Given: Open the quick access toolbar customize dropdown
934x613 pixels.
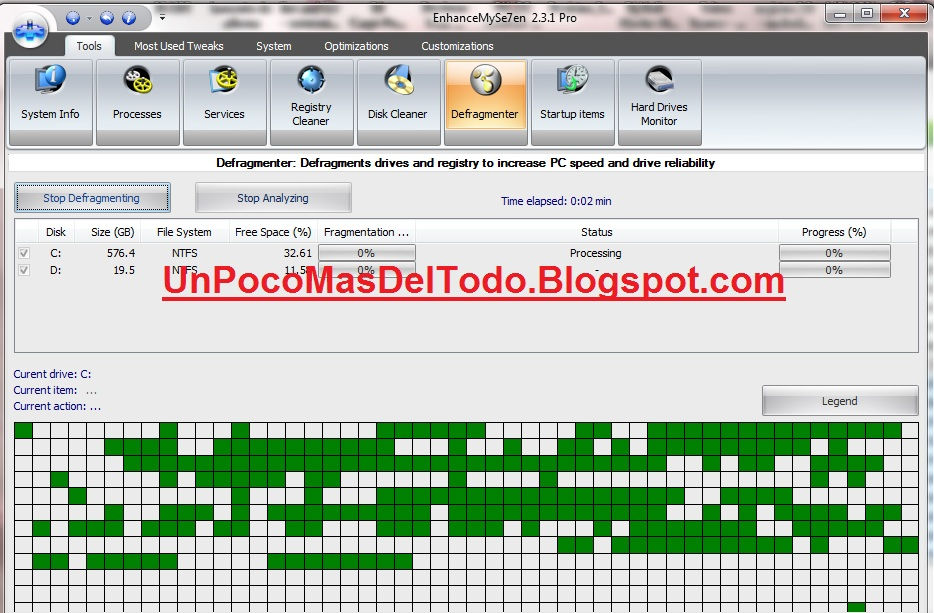Looking at the screenshot, I should coord(162,18).
